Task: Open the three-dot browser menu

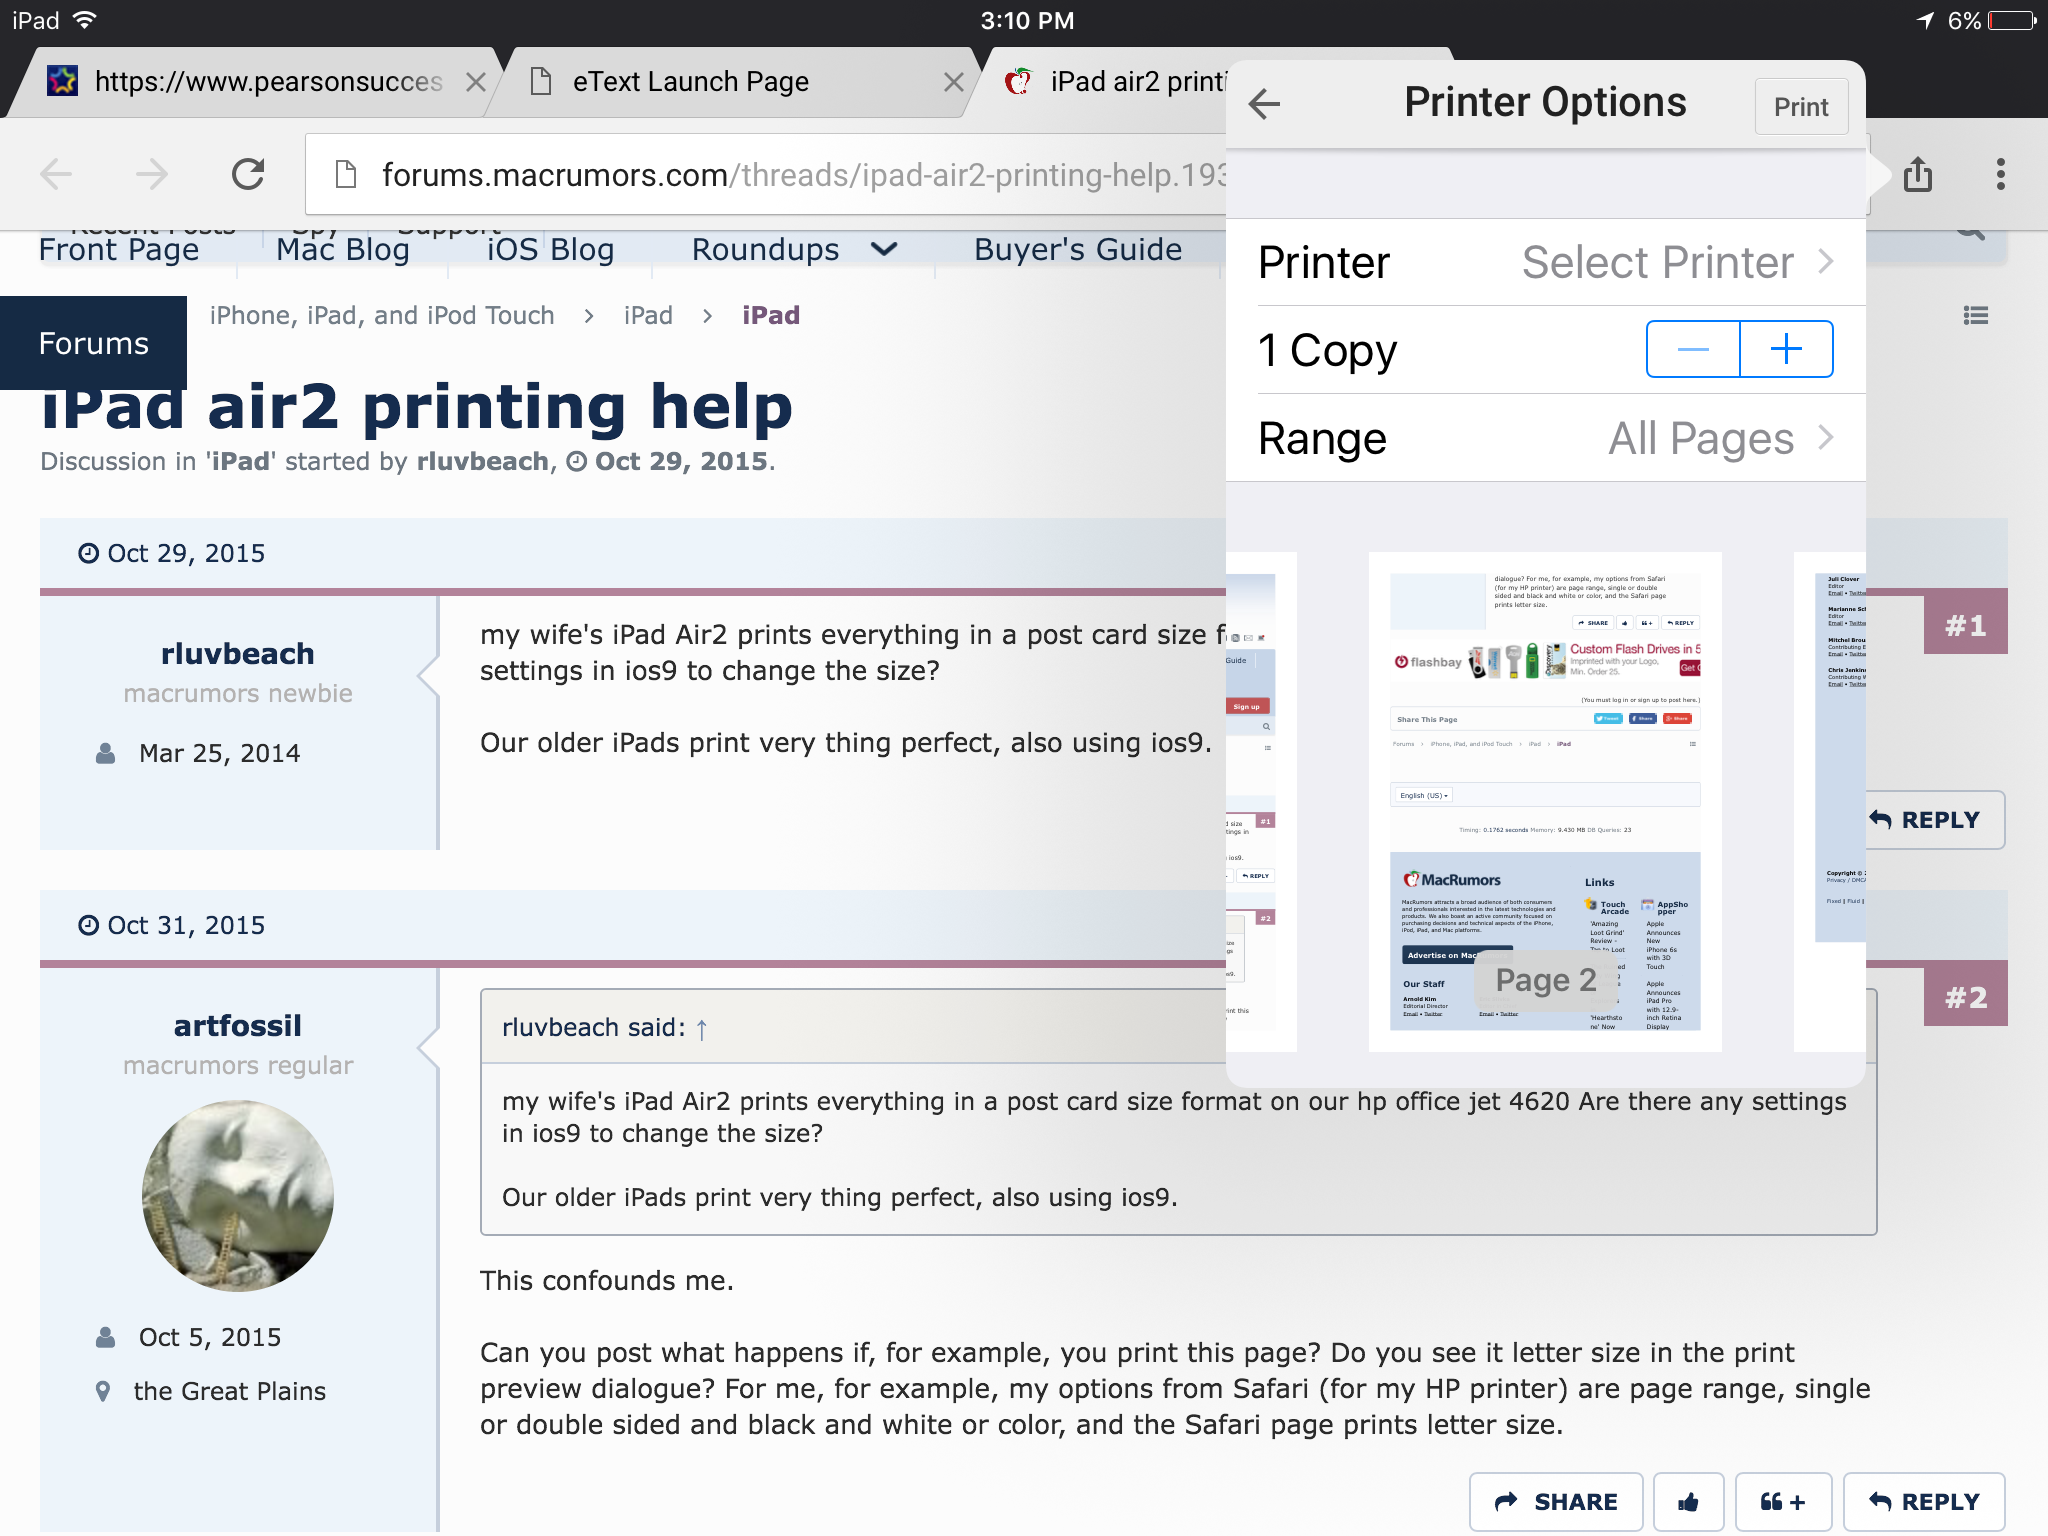Action: 2000,175
